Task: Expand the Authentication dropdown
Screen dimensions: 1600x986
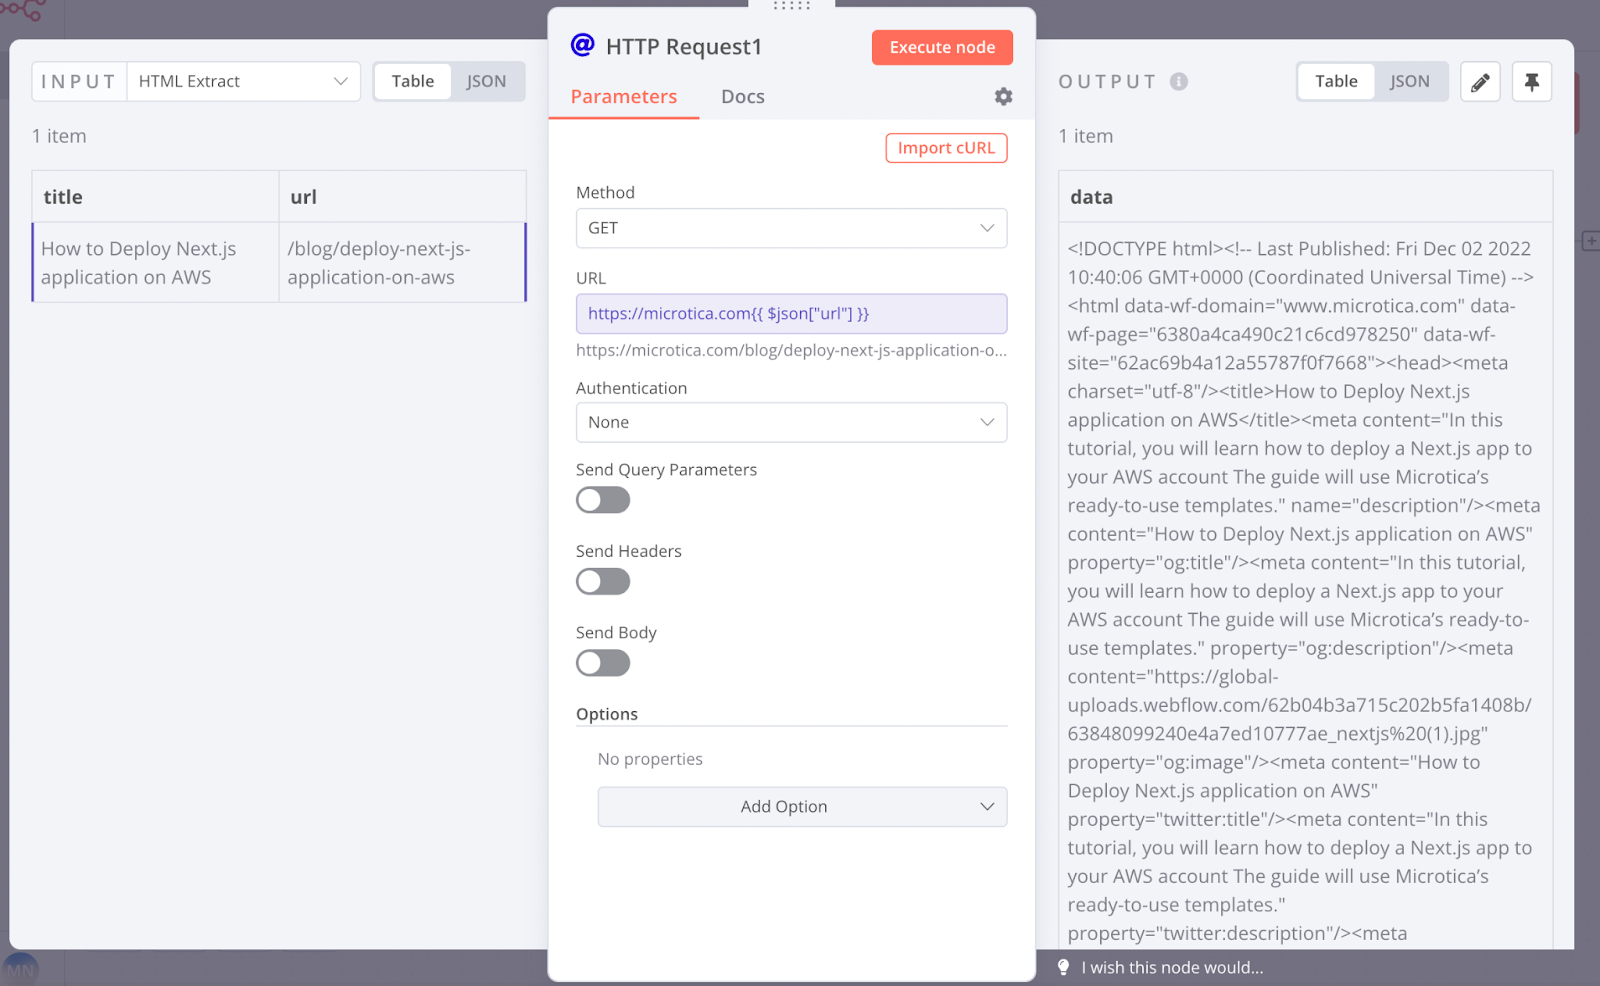Action: tap(791, 422)
